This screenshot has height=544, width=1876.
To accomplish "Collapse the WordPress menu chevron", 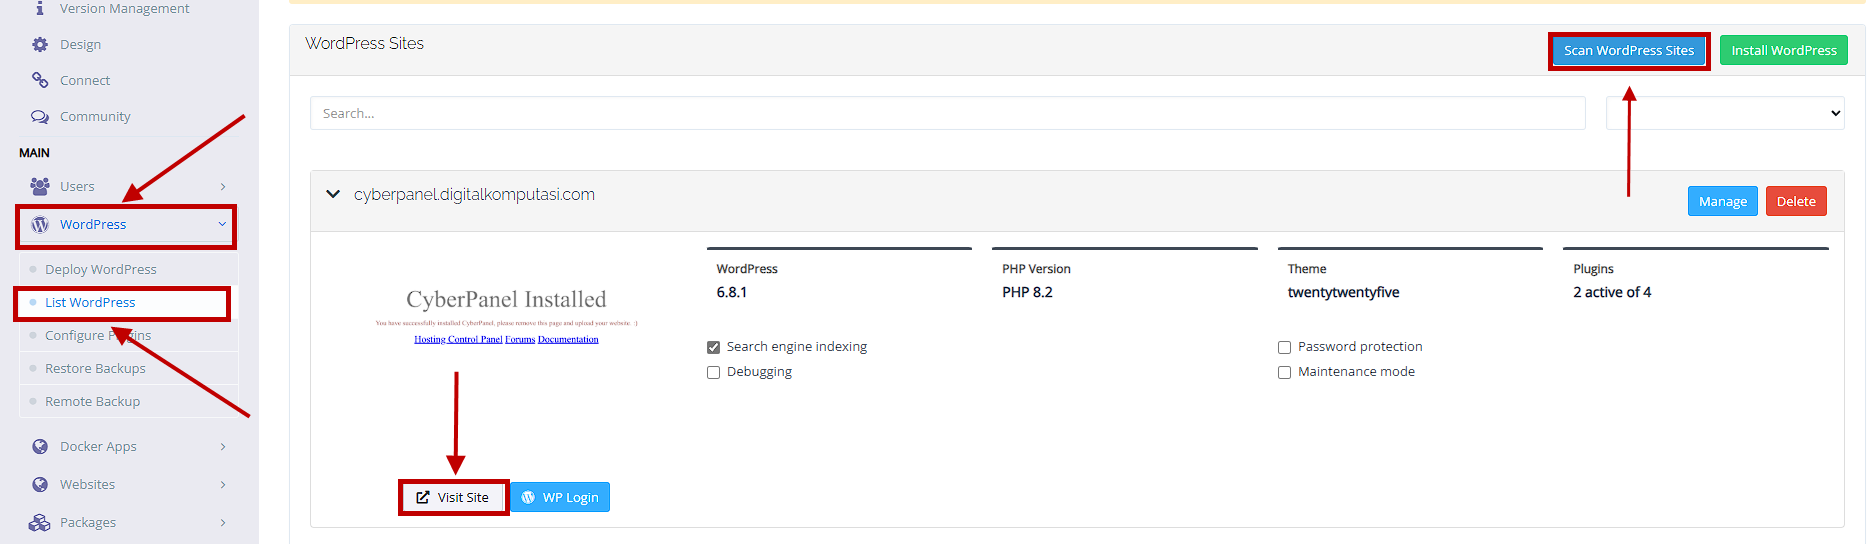I will coord(222,224).
